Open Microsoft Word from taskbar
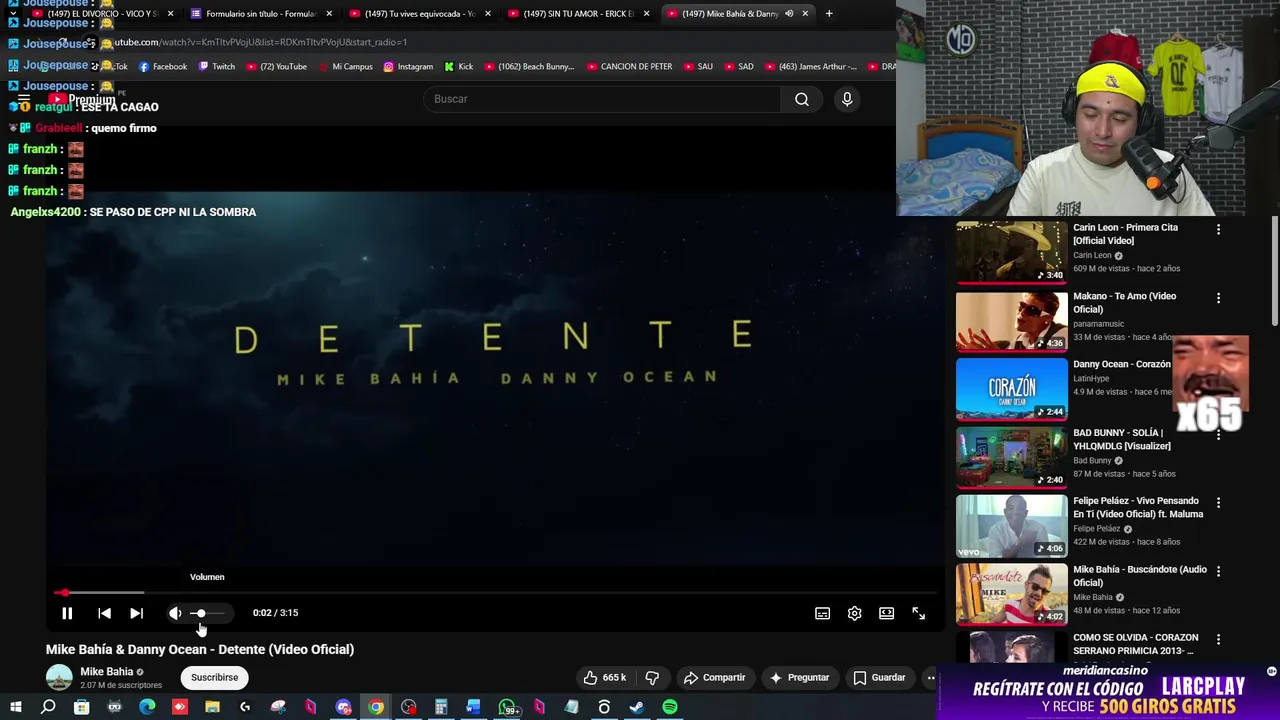Image resolution: width=1280 pixels, height=720 pixels. tap(473, 707)
